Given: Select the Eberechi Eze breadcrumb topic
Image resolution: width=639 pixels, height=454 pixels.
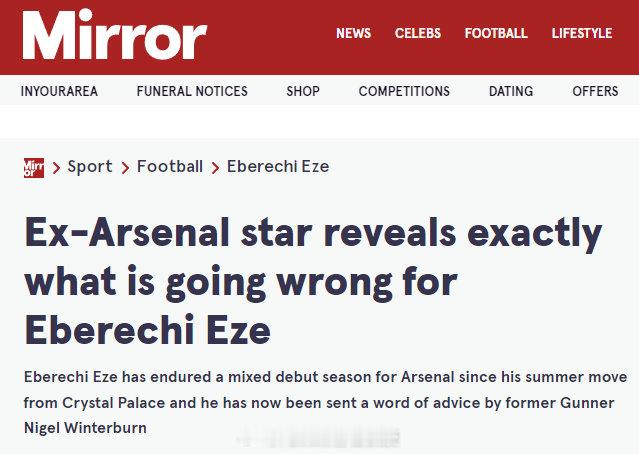Looking at the screenshot, I should 278,167.
